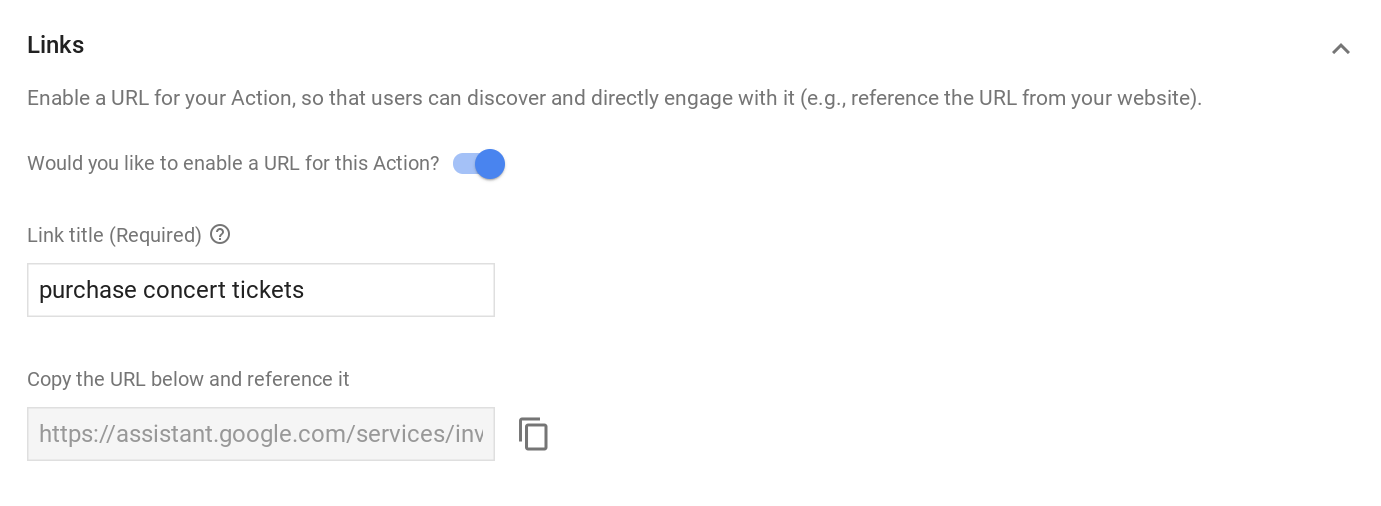Image resolution: width=1381 pixels, height=506 pixels.
Task: Click the "(Required)" text beside Link title
Action: tap(155, 235)
